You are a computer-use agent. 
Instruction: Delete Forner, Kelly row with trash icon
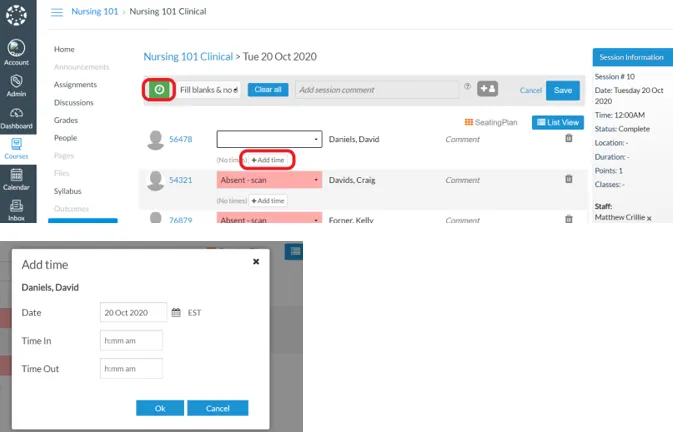(x=569, y=219)
